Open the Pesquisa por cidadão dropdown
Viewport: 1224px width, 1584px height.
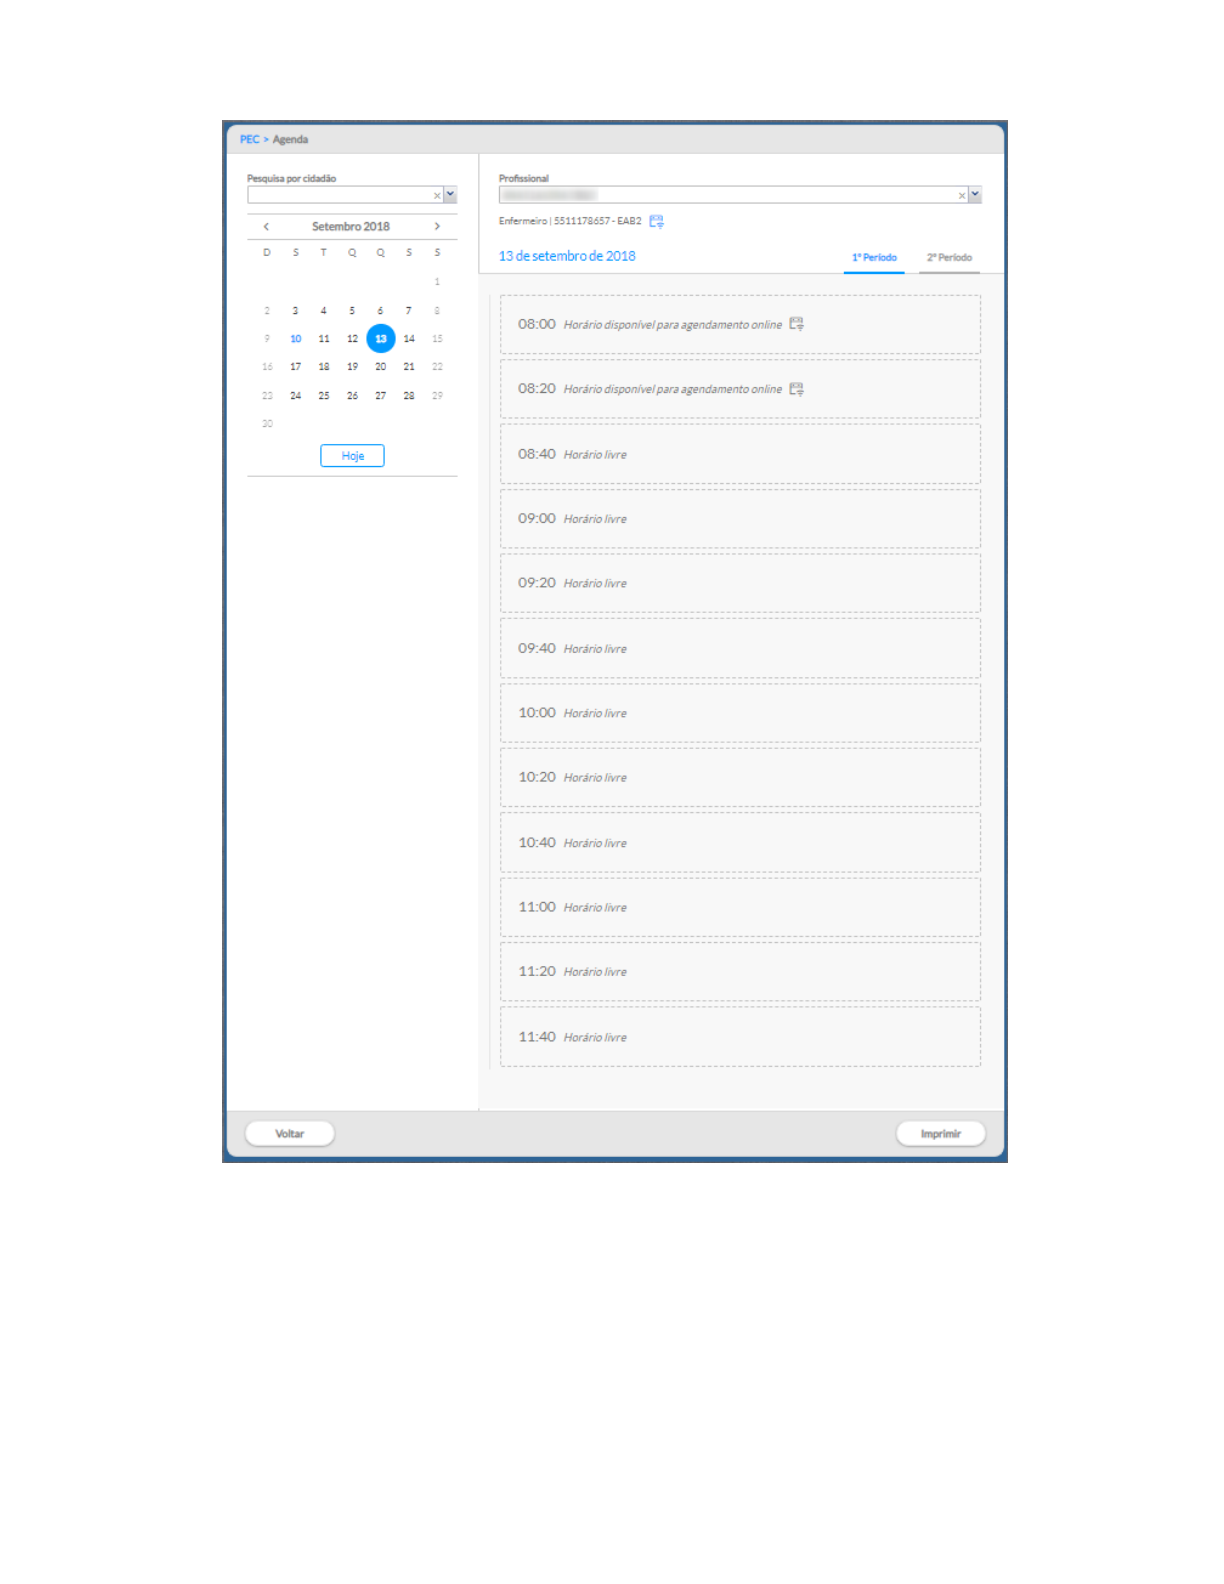[x=451, y=195]
